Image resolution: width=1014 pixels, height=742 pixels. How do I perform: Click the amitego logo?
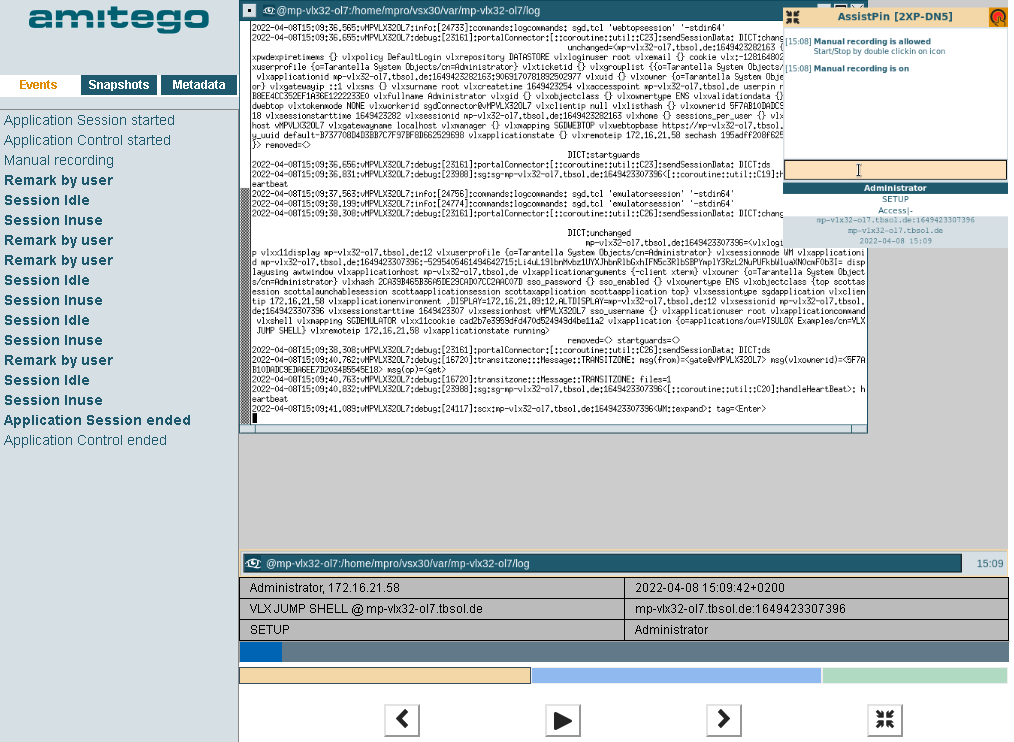(104, 19)
